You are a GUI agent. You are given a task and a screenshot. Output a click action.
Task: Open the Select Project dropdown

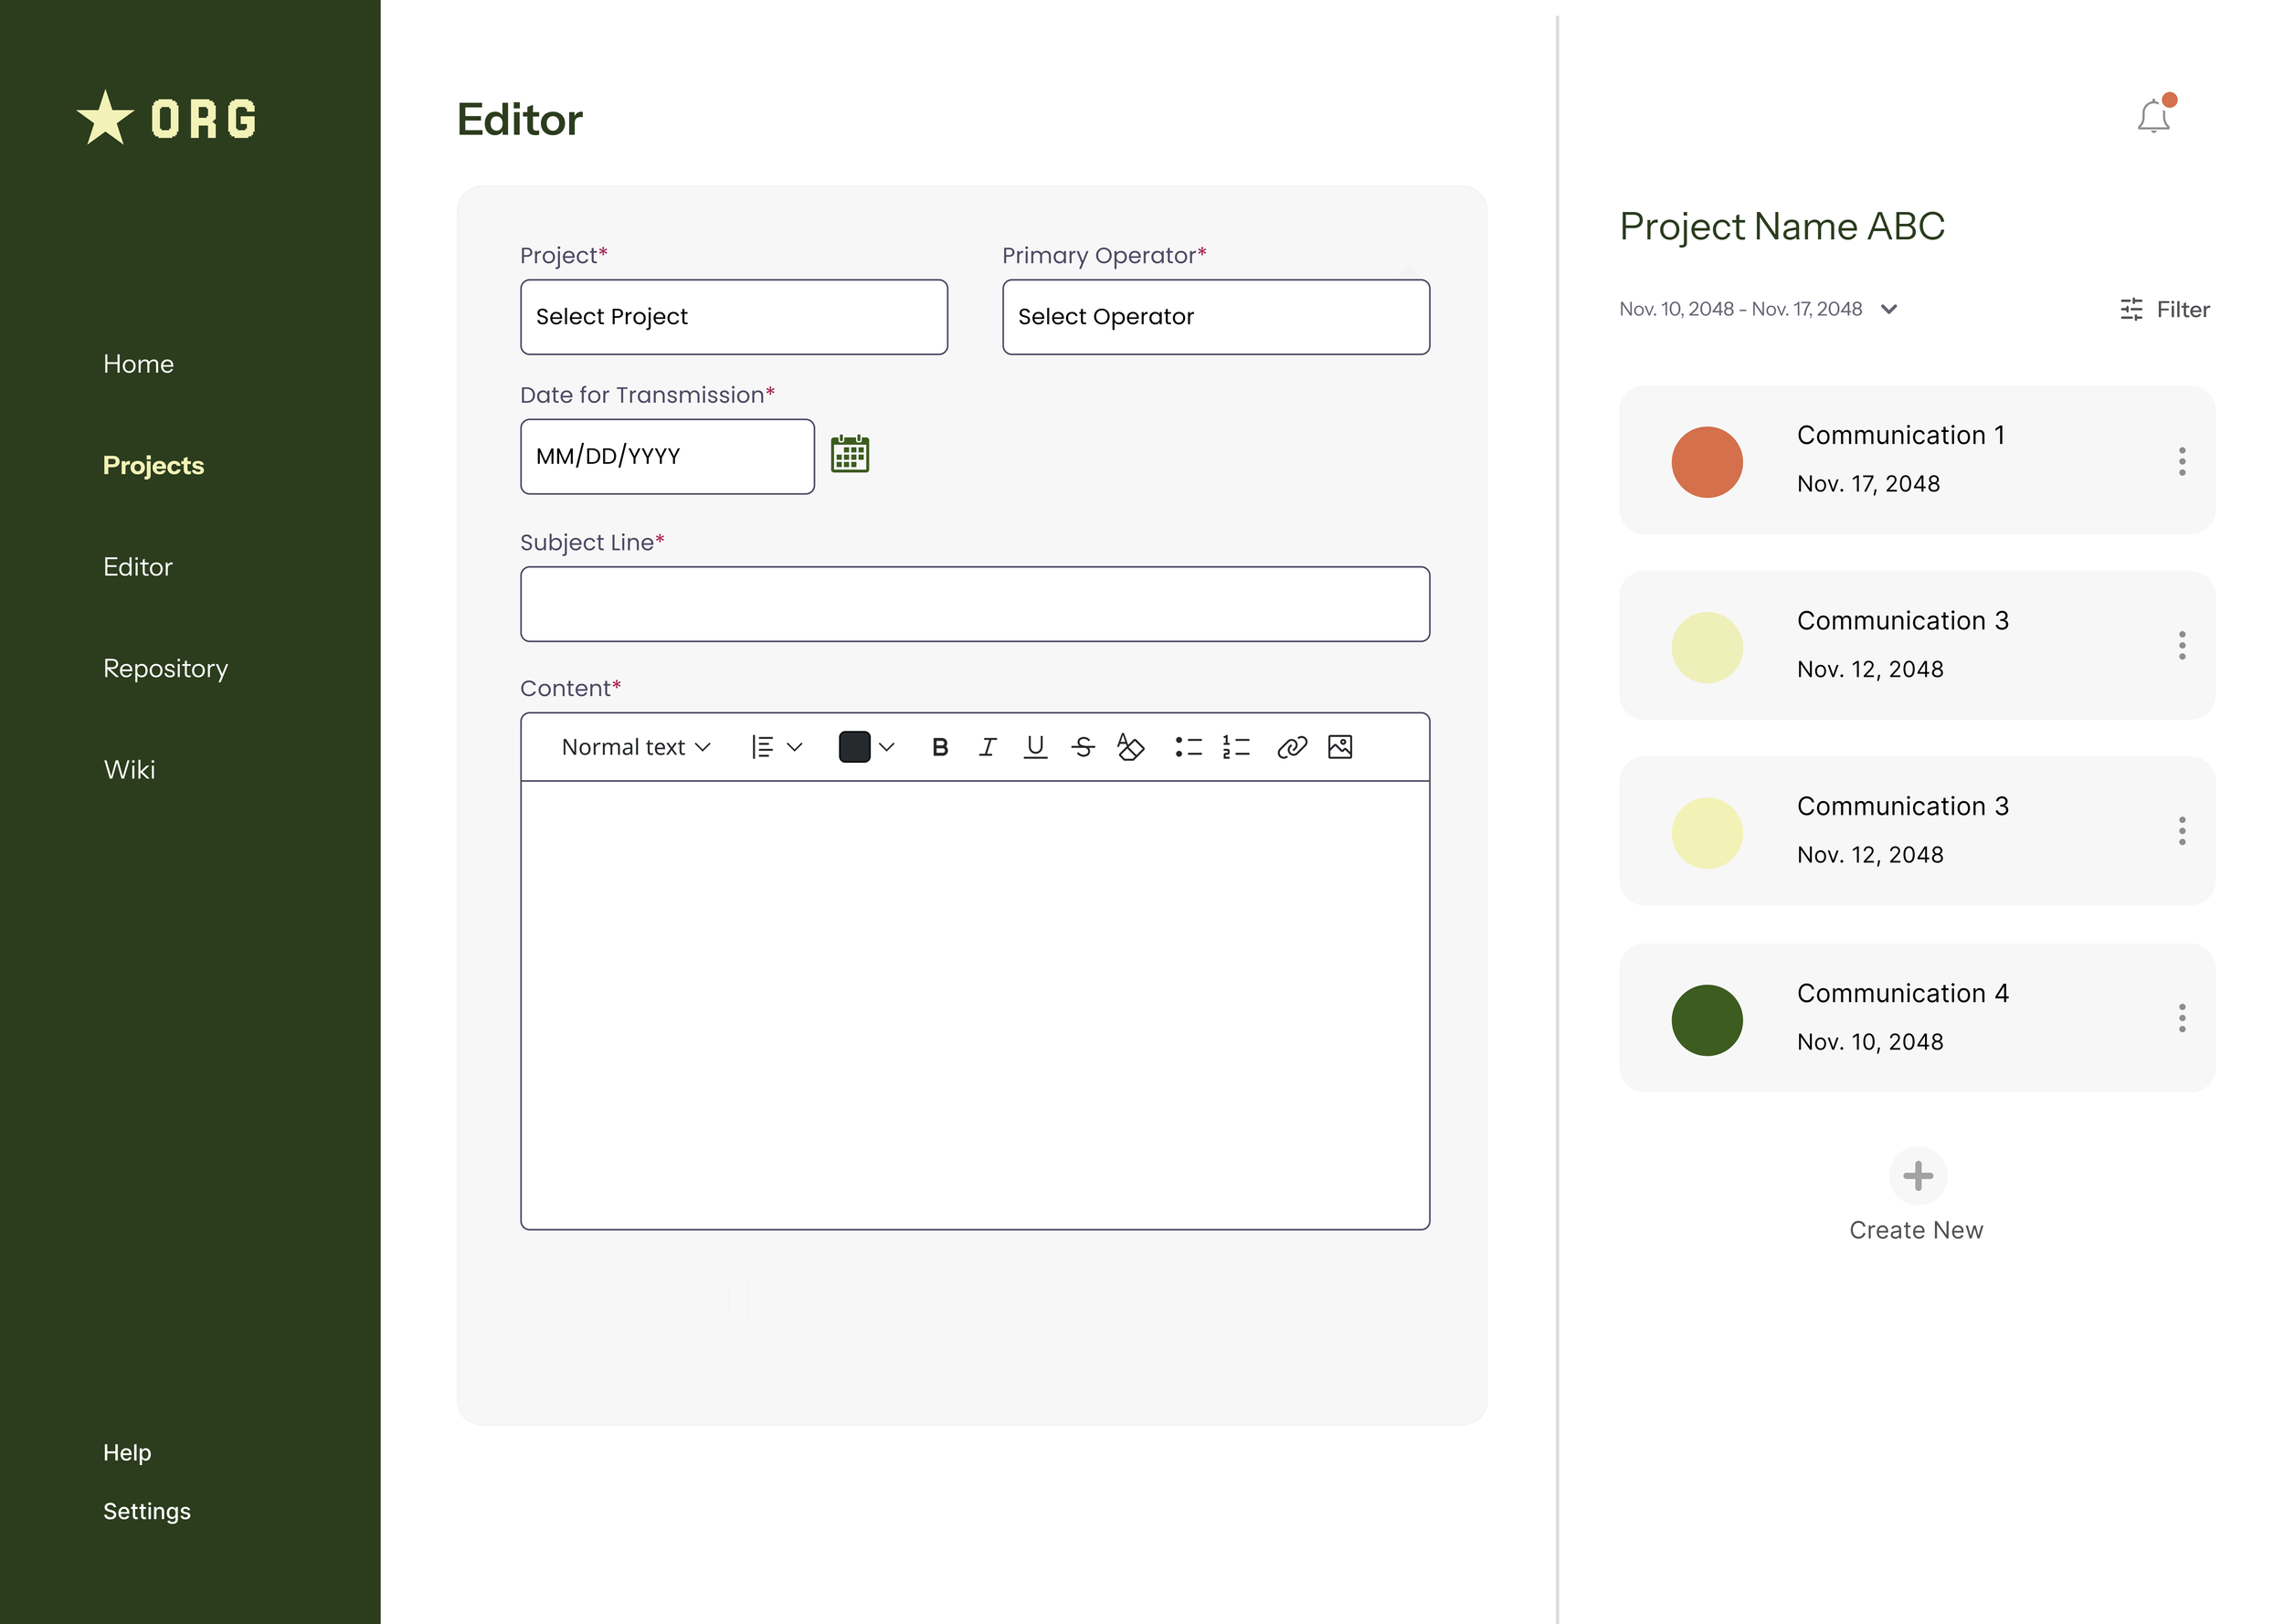pyautogui.click(x=734, y=317)
